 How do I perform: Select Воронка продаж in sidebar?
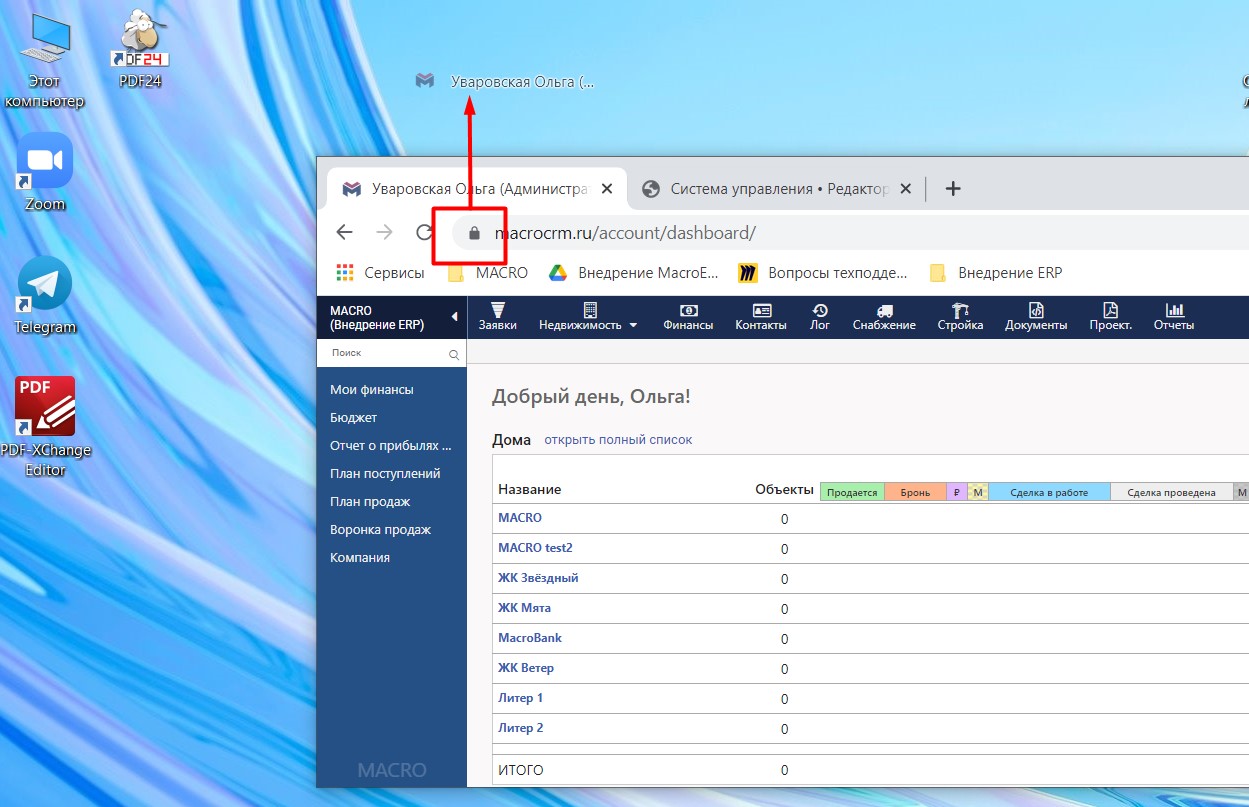pyautogui.click(x=380, y=530)
